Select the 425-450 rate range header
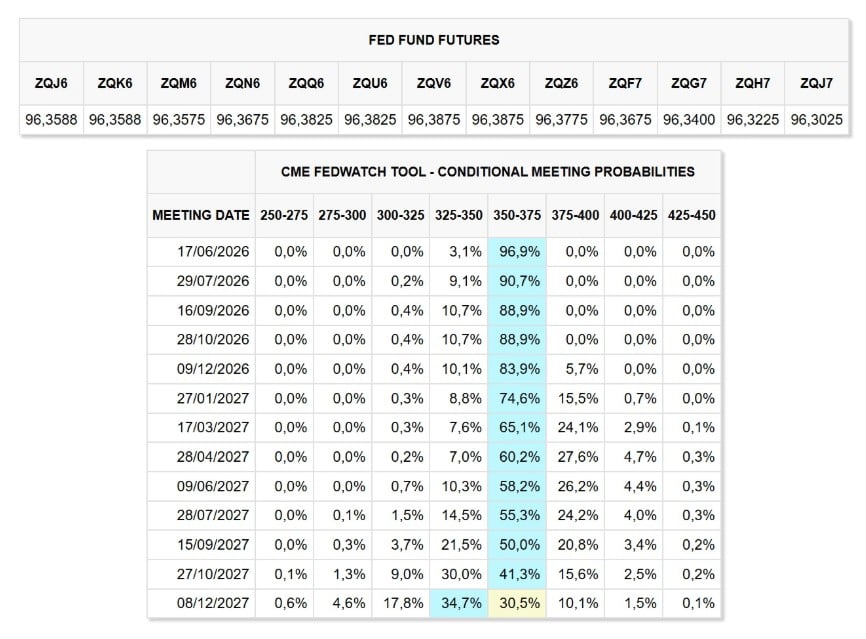866x639 pixels. [x=691, y=215]
